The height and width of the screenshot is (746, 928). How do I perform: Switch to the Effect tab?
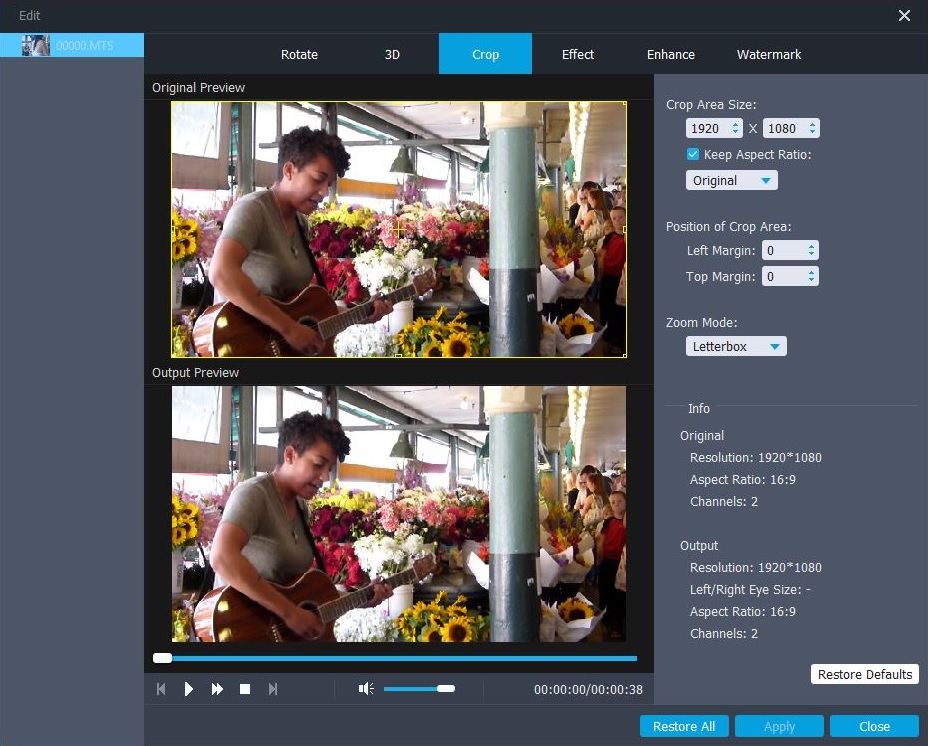pos(577,54)
